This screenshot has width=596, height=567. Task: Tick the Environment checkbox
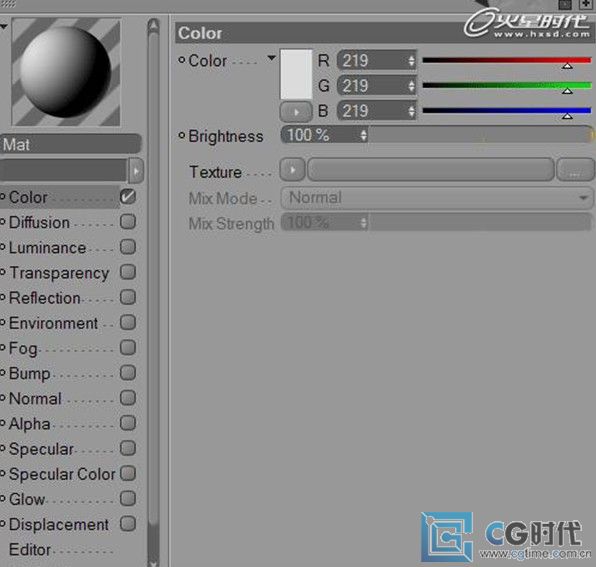point(128,322)
